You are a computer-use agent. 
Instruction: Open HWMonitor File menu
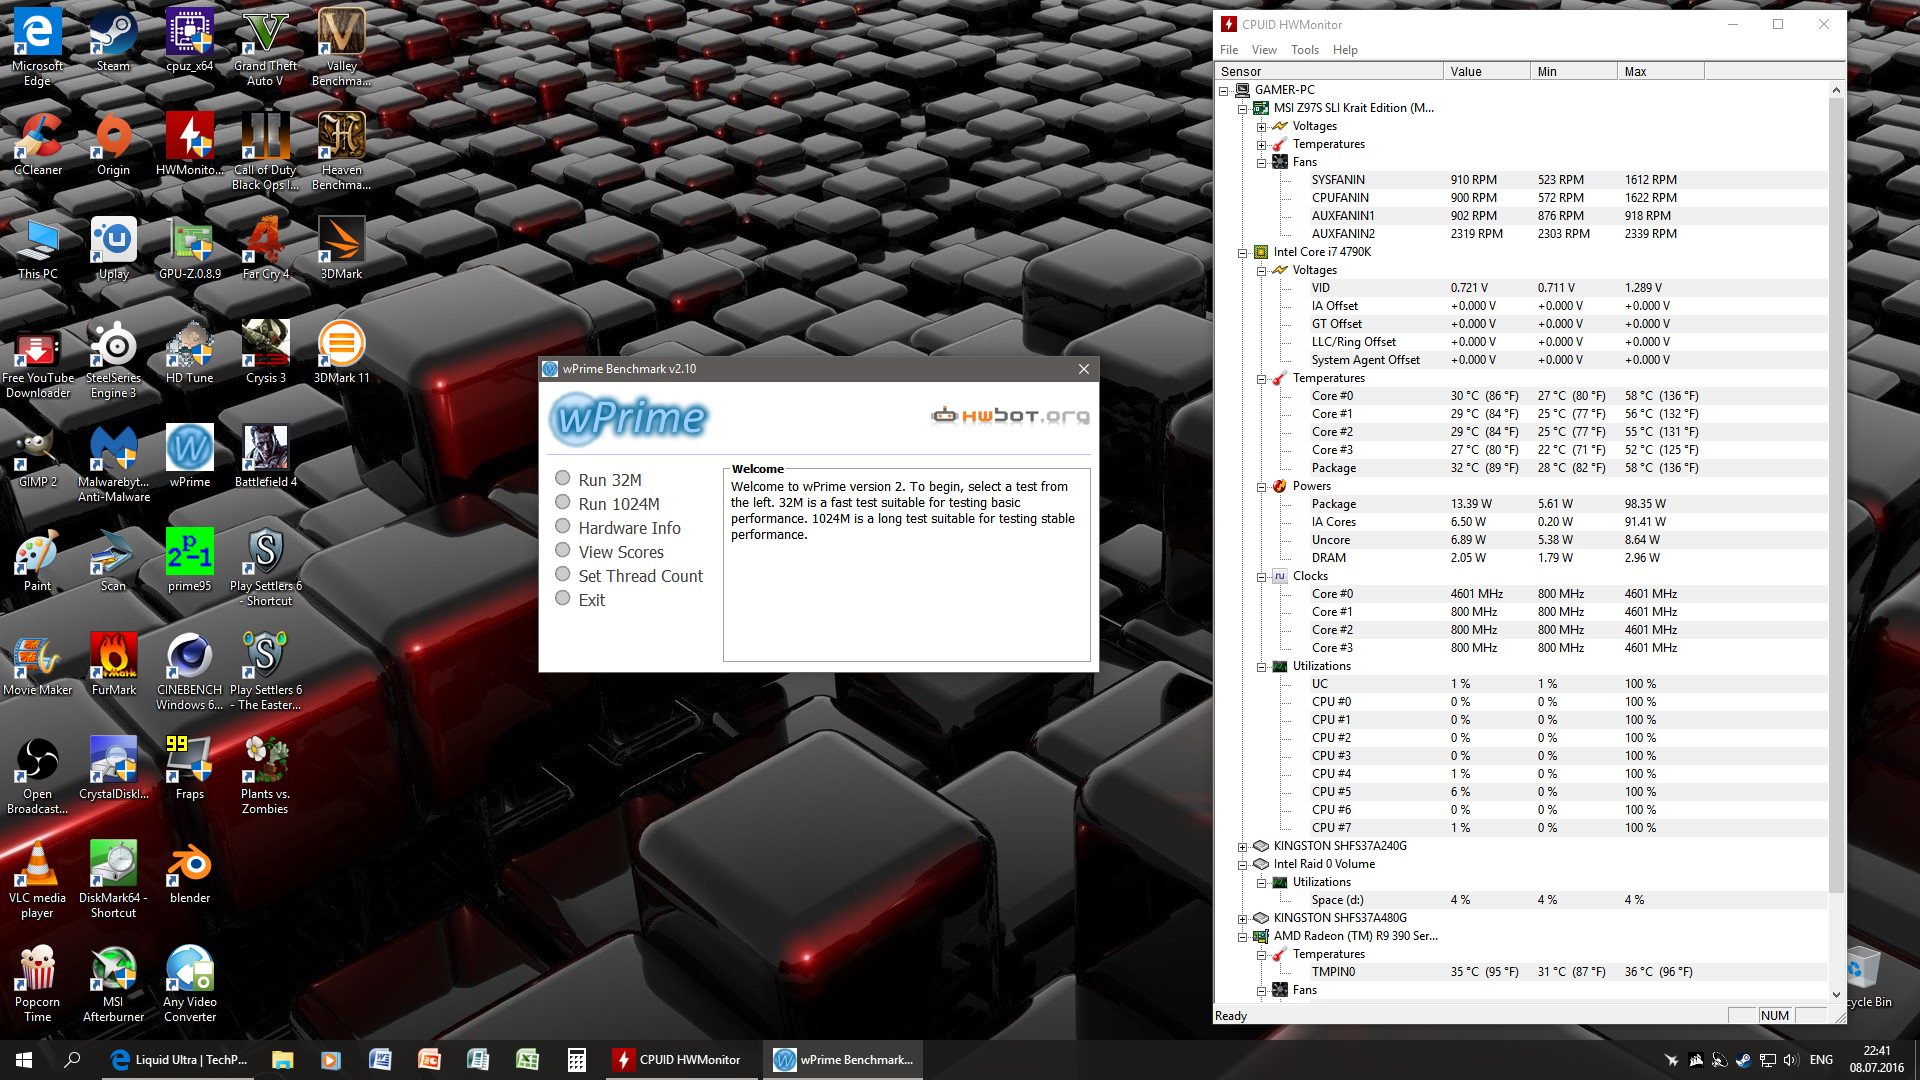tap(1228, 50)
